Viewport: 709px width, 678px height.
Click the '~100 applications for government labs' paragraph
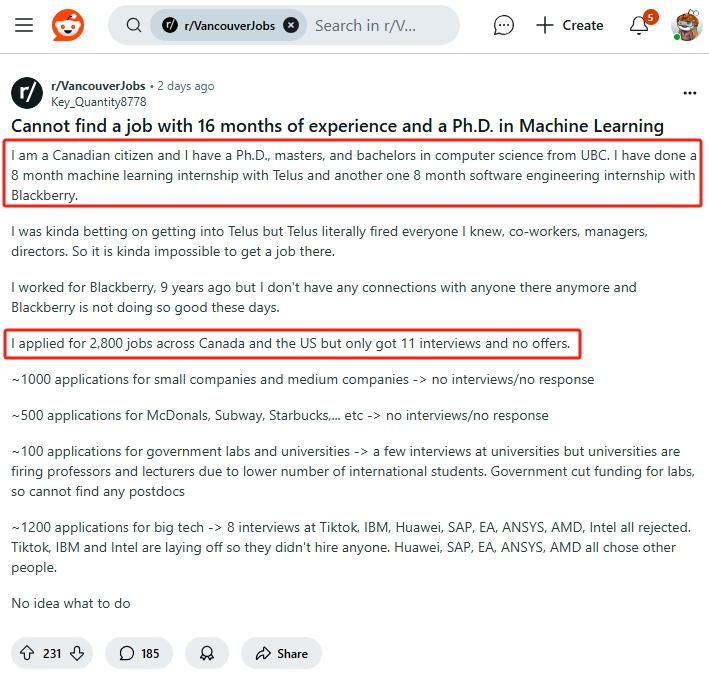coord(353,471)
